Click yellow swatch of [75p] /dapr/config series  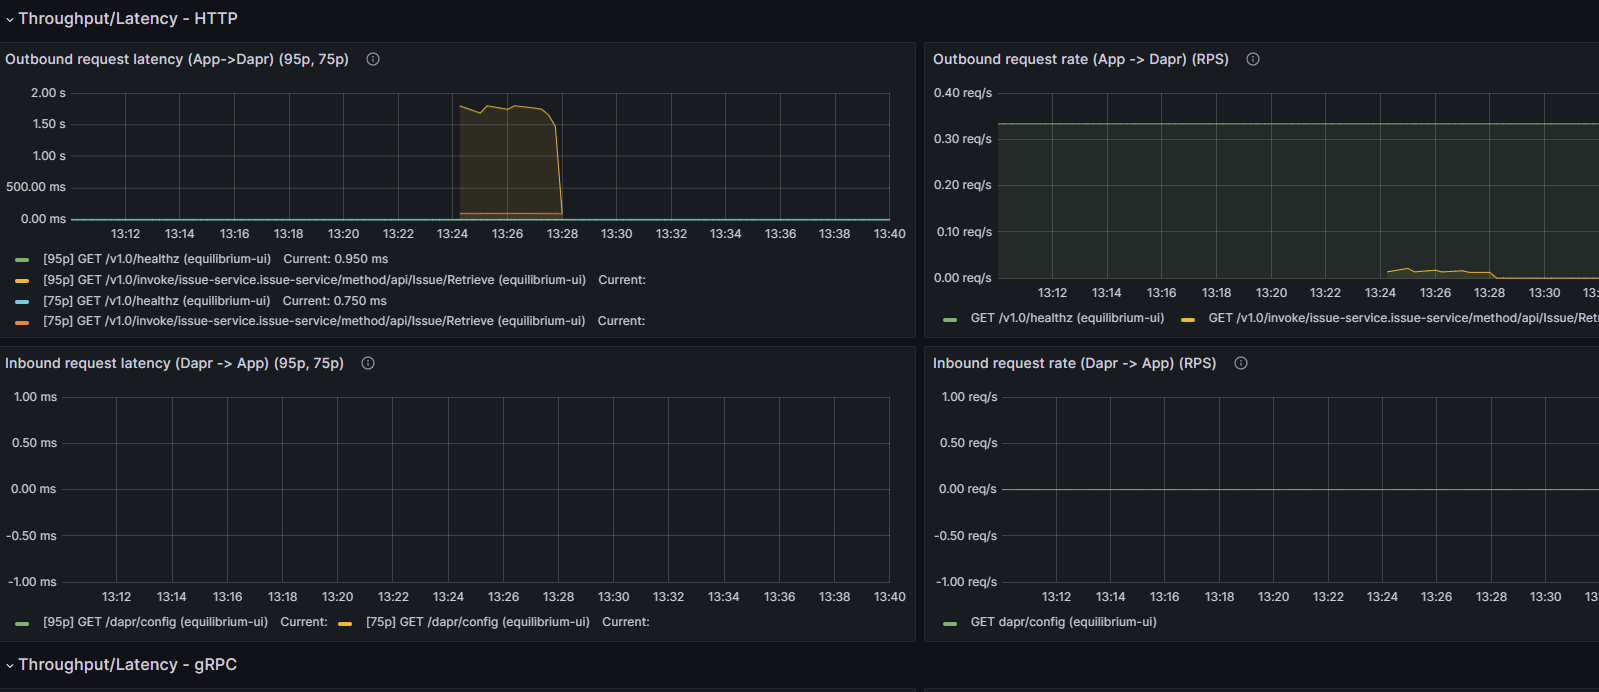click(345, 623)
